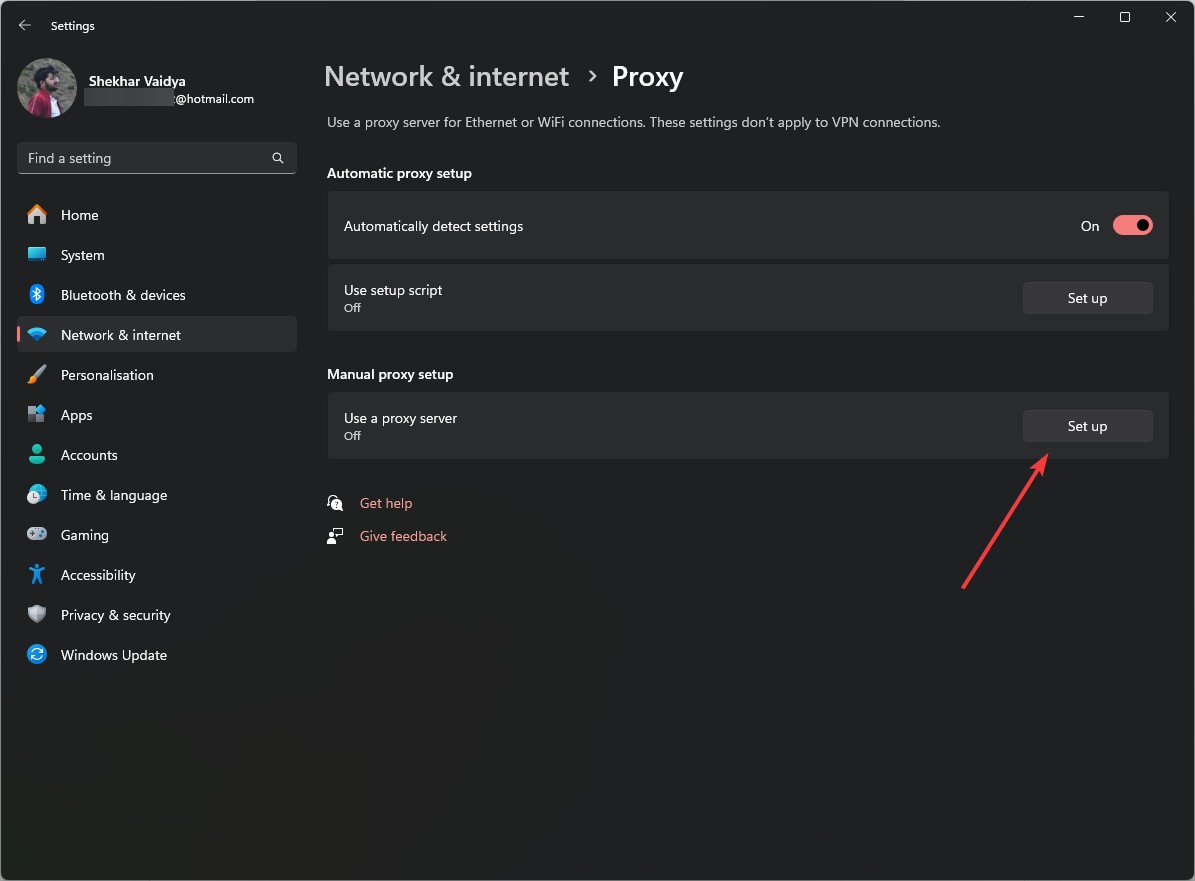Click the back arrow at top left
Viewport: 1195px width, 881px height.
[x=24, y=25]
